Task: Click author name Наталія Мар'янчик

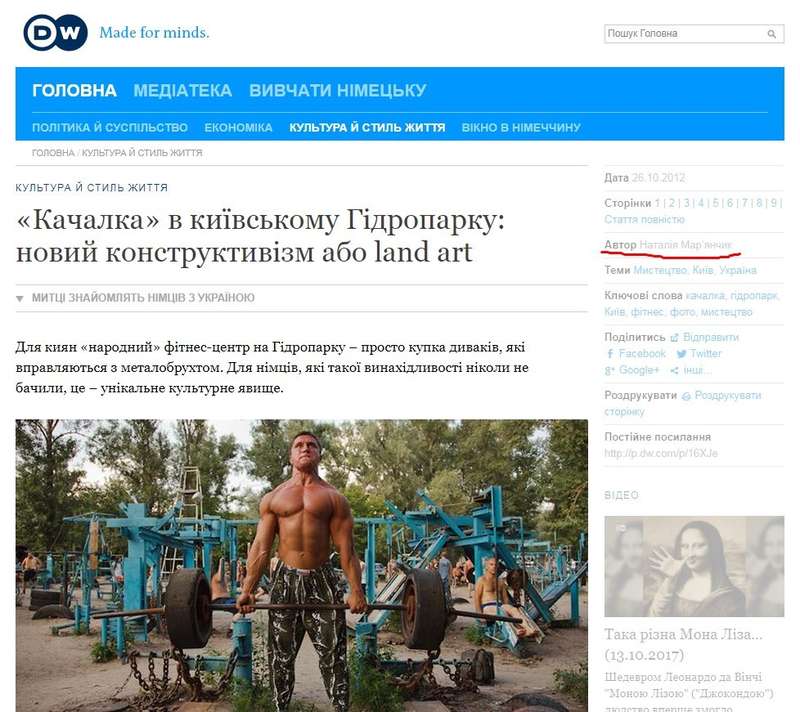Action: tap(685, 245)
